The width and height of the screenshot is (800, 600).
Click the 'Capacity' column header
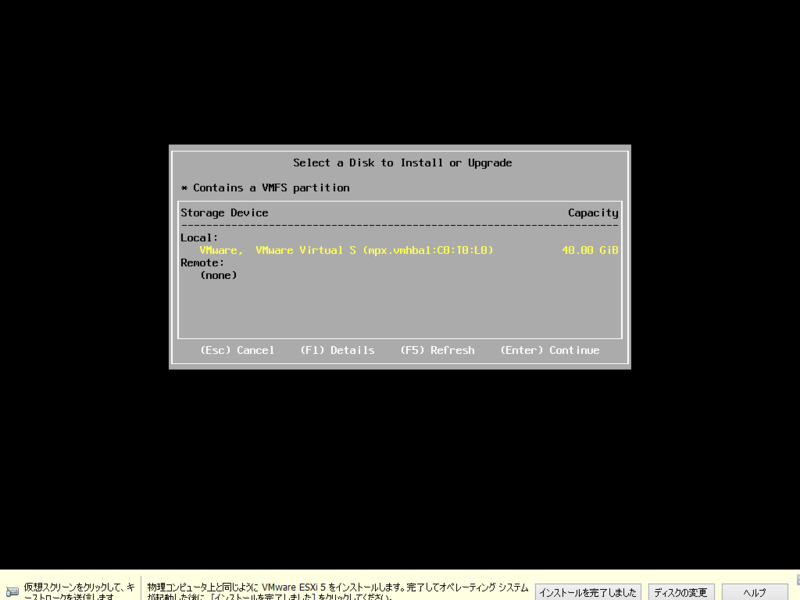coord(593,213)
